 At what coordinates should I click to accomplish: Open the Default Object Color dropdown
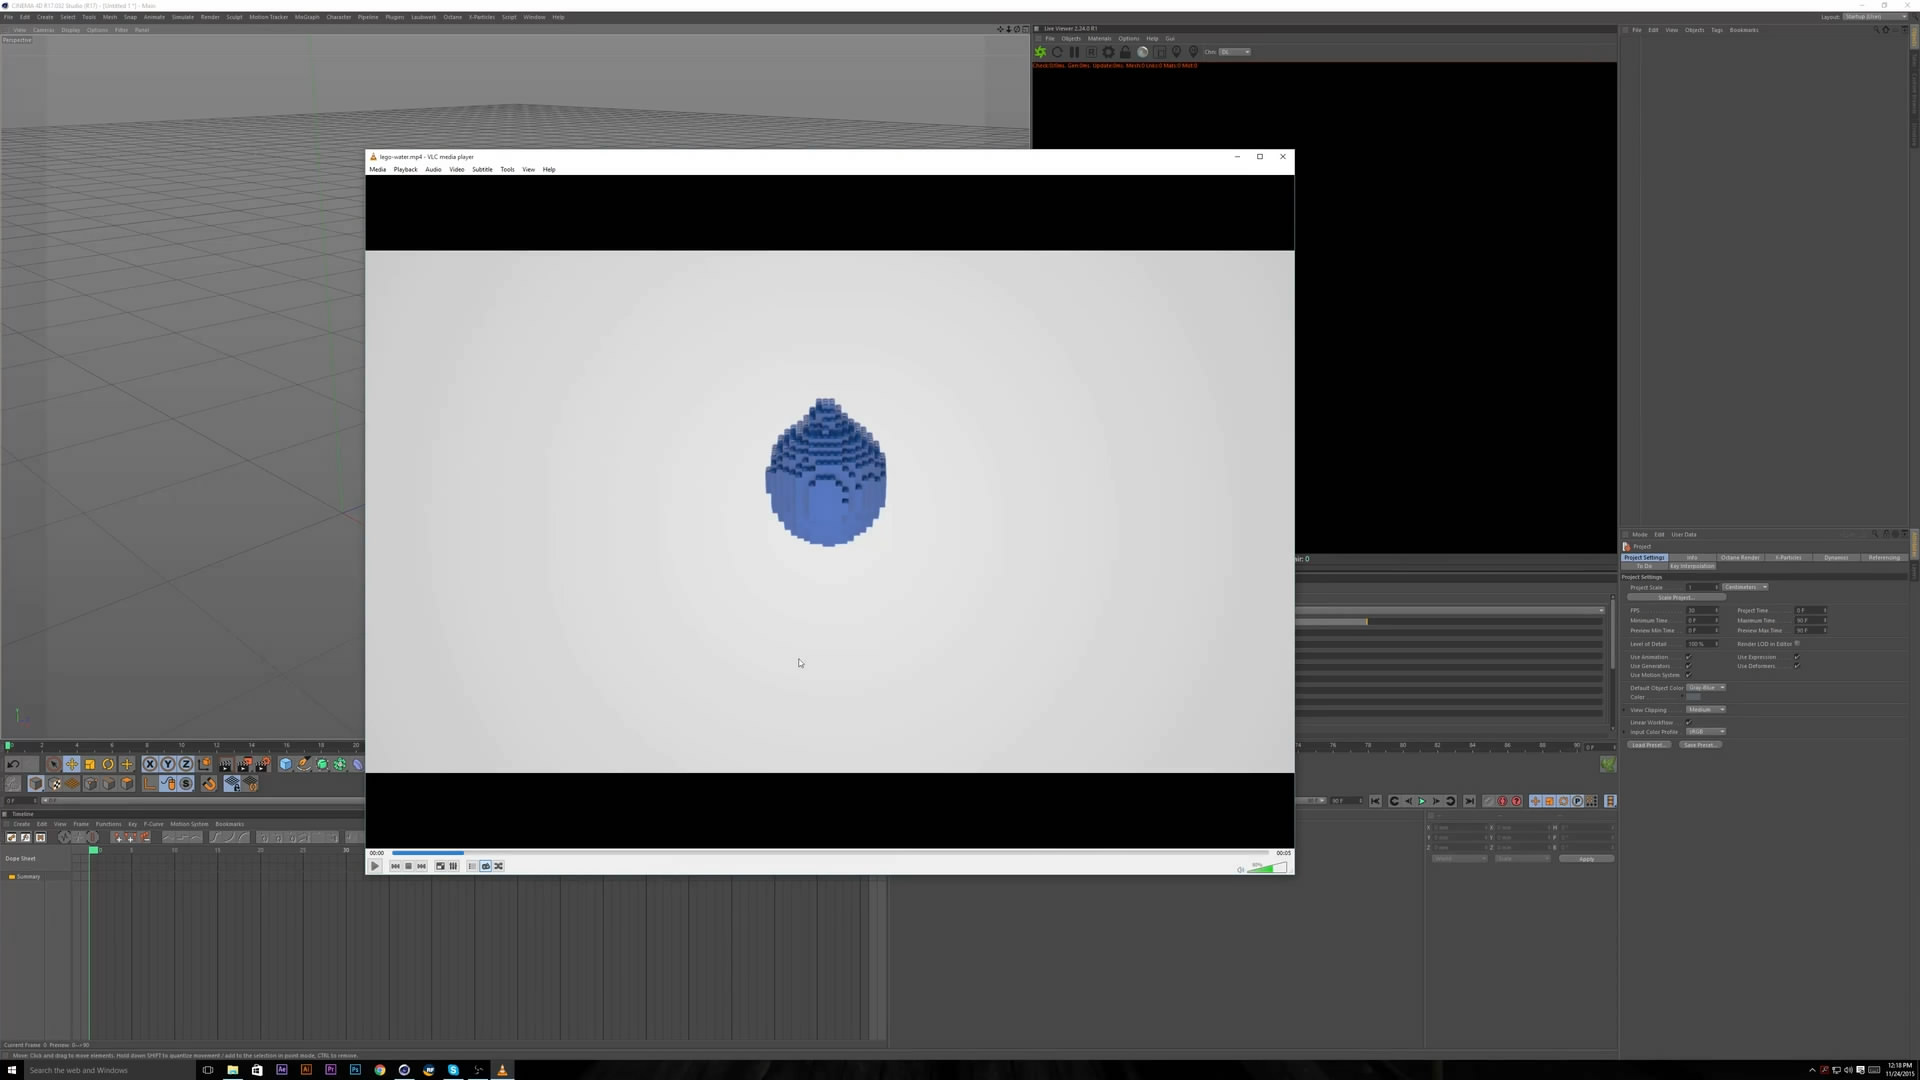(x=1706, y=688)
